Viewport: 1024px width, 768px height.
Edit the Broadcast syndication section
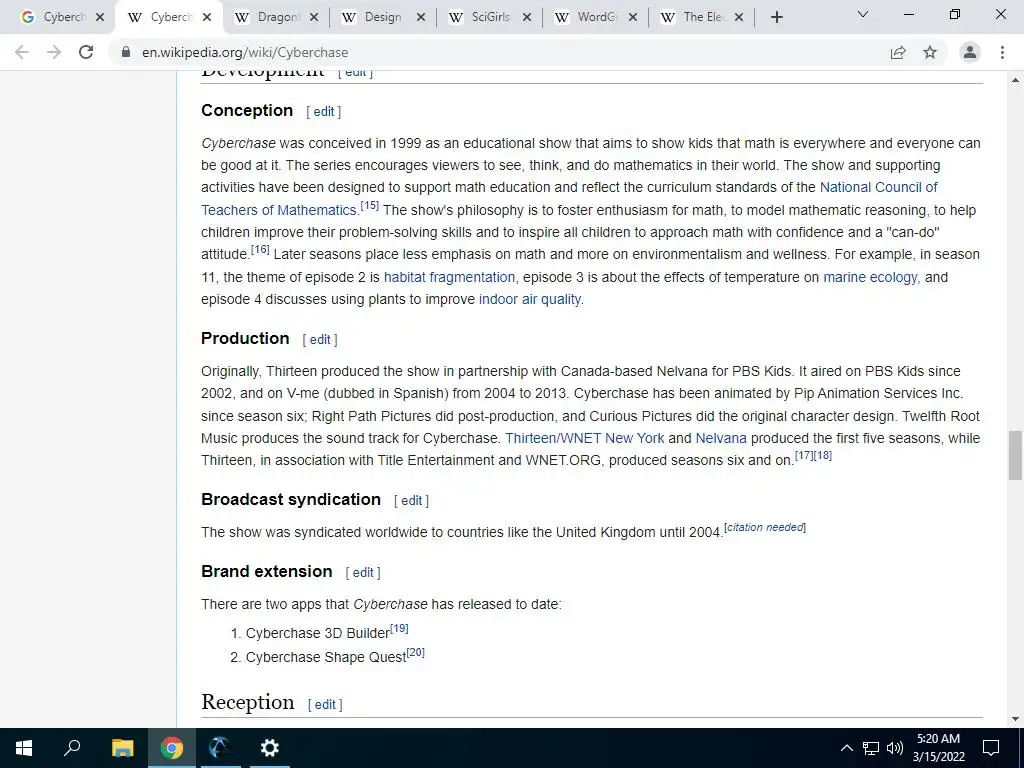(411, 501)
